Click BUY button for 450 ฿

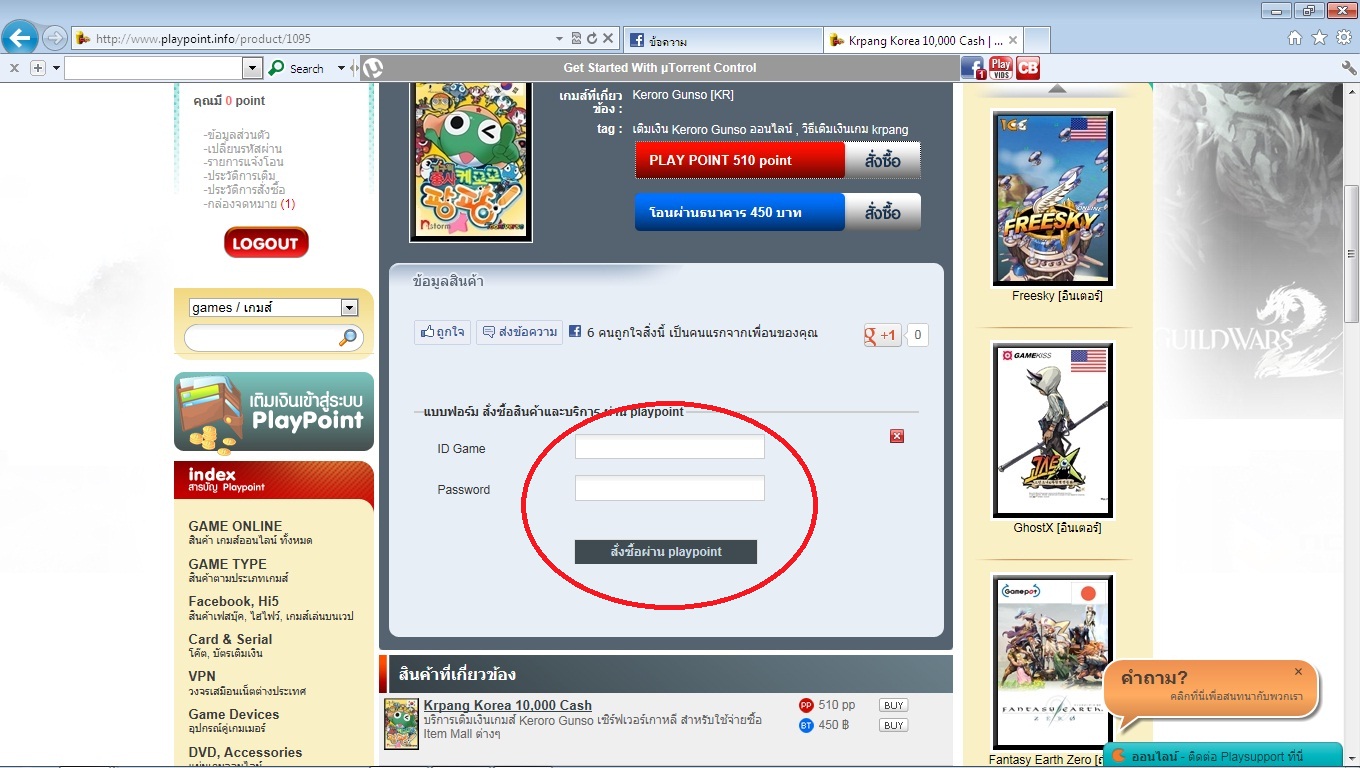tap(894, 725)
